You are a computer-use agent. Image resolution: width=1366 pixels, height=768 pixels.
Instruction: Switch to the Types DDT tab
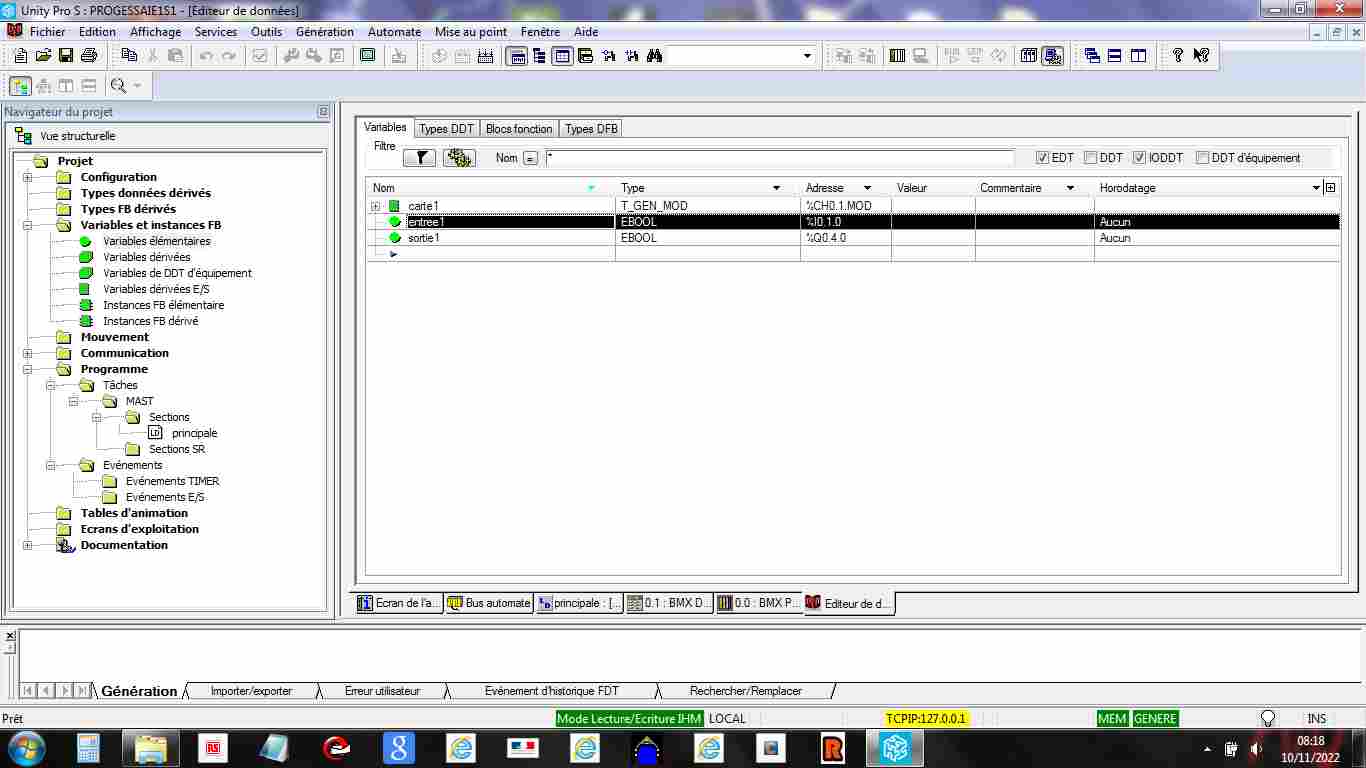pyautogui.click(x=446, y=129)
